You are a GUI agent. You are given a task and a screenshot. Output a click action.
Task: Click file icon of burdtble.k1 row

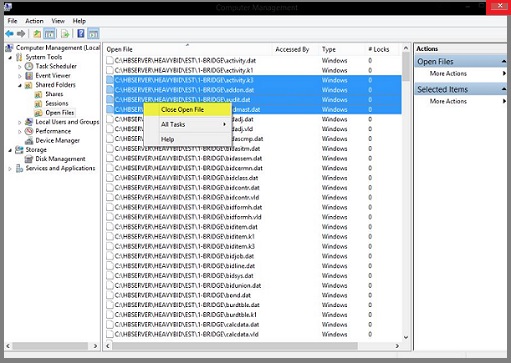coord(110,315)
